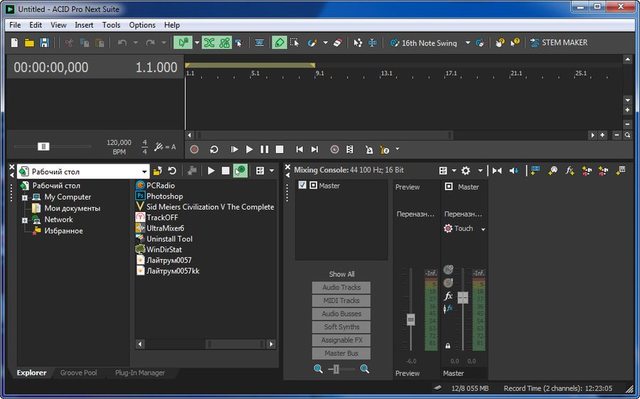Select the Selection tool icon

(x=295, y=42)
